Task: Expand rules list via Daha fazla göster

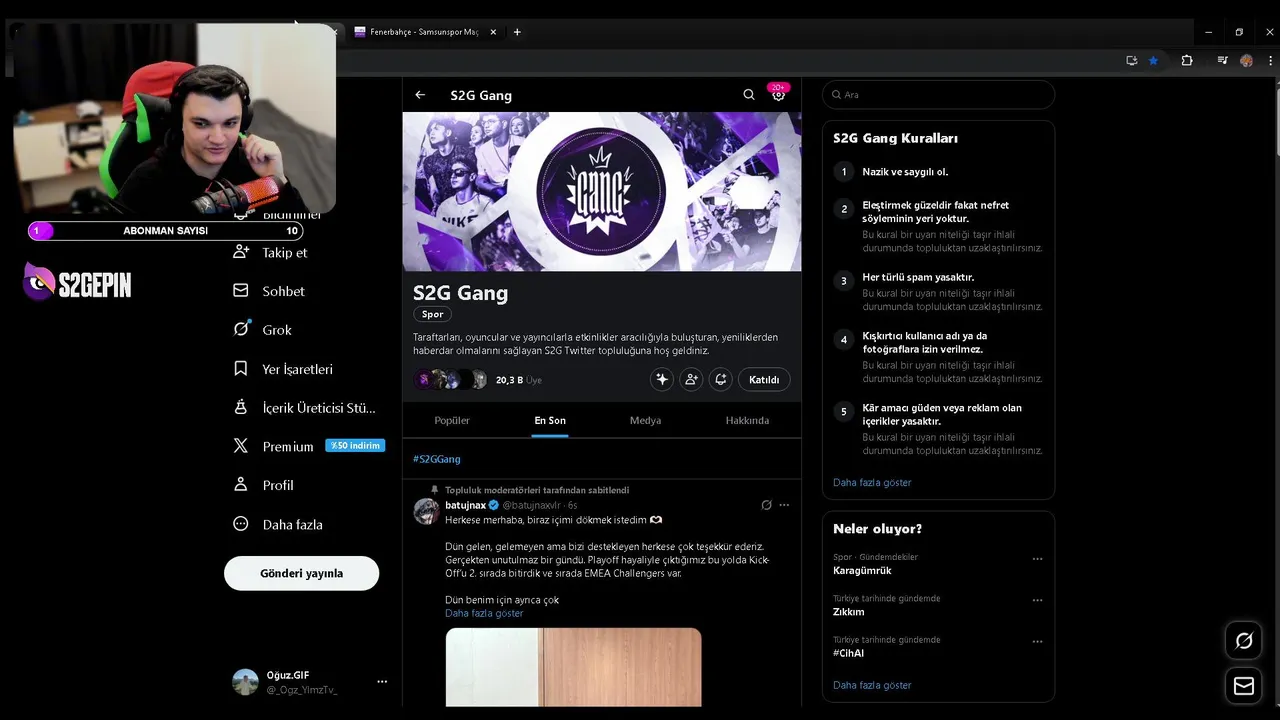Action: [x=872, y=482]
